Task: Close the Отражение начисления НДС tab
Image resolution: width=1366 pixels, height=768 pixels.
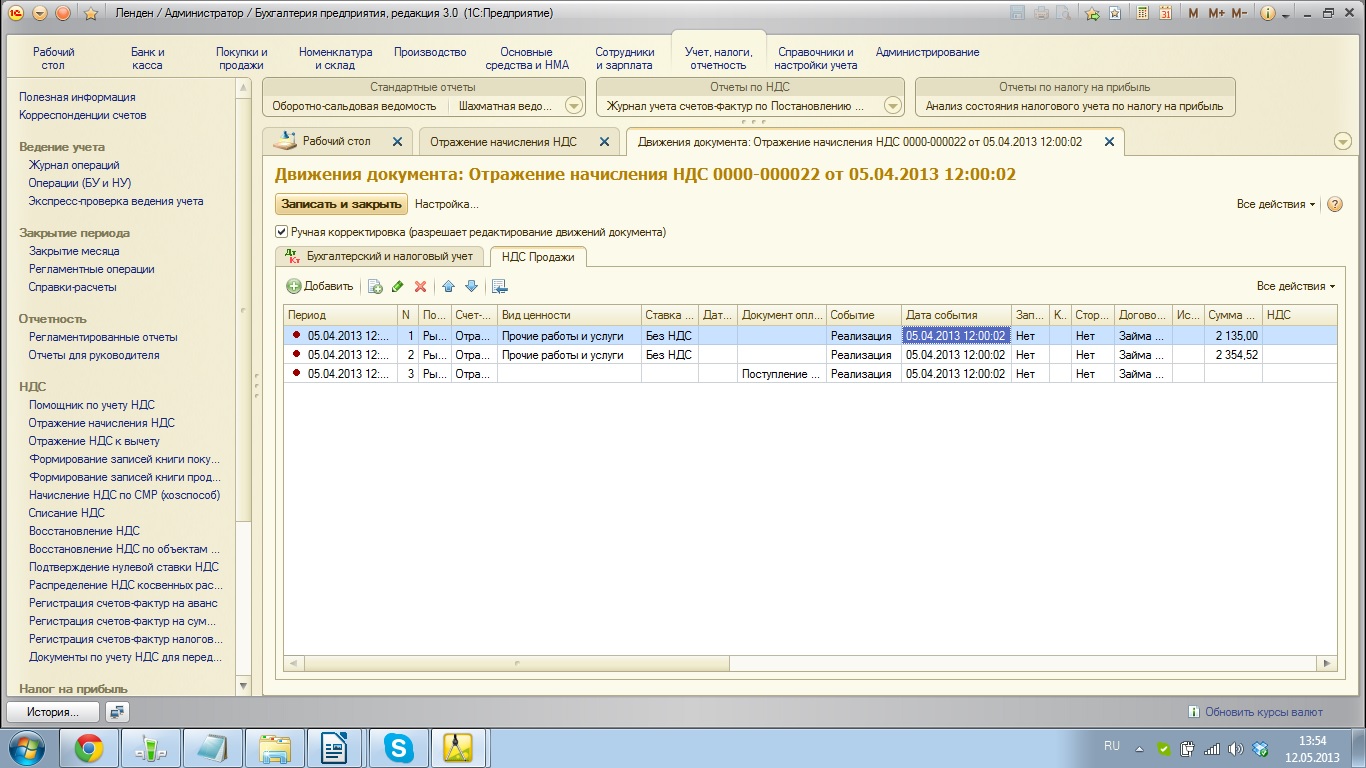Action: pos(603,142)
